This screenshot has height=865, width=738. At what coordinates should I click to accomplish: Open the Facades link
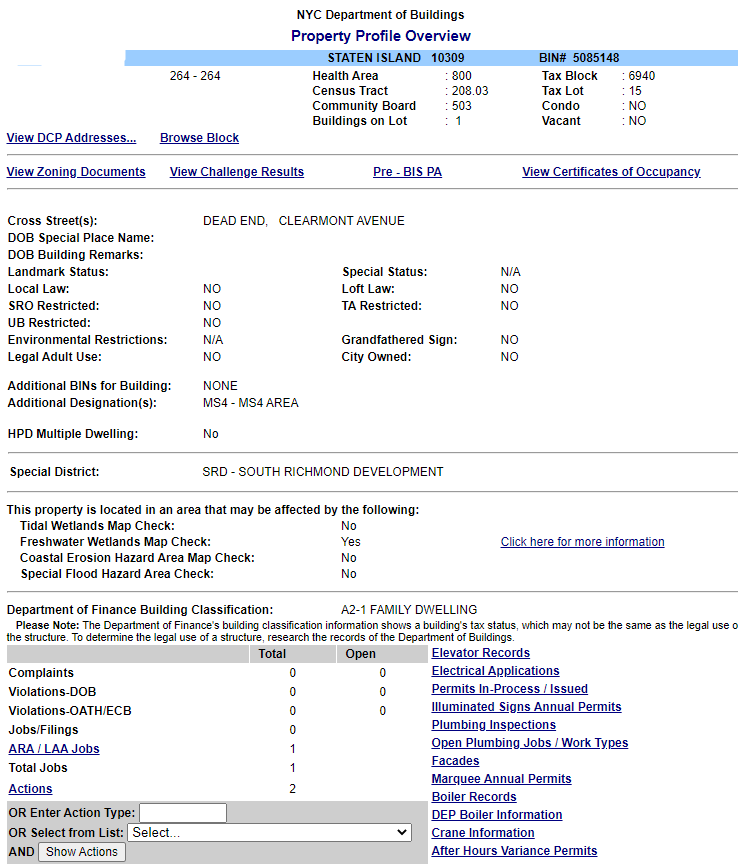tap(455, 761)
